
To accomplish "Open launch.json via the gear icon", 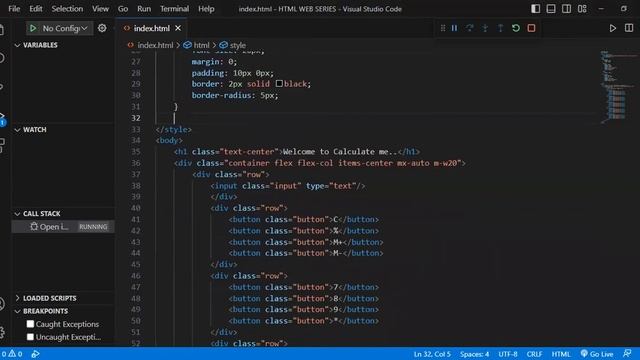I will pyautogui.click(x=102, y=28).
